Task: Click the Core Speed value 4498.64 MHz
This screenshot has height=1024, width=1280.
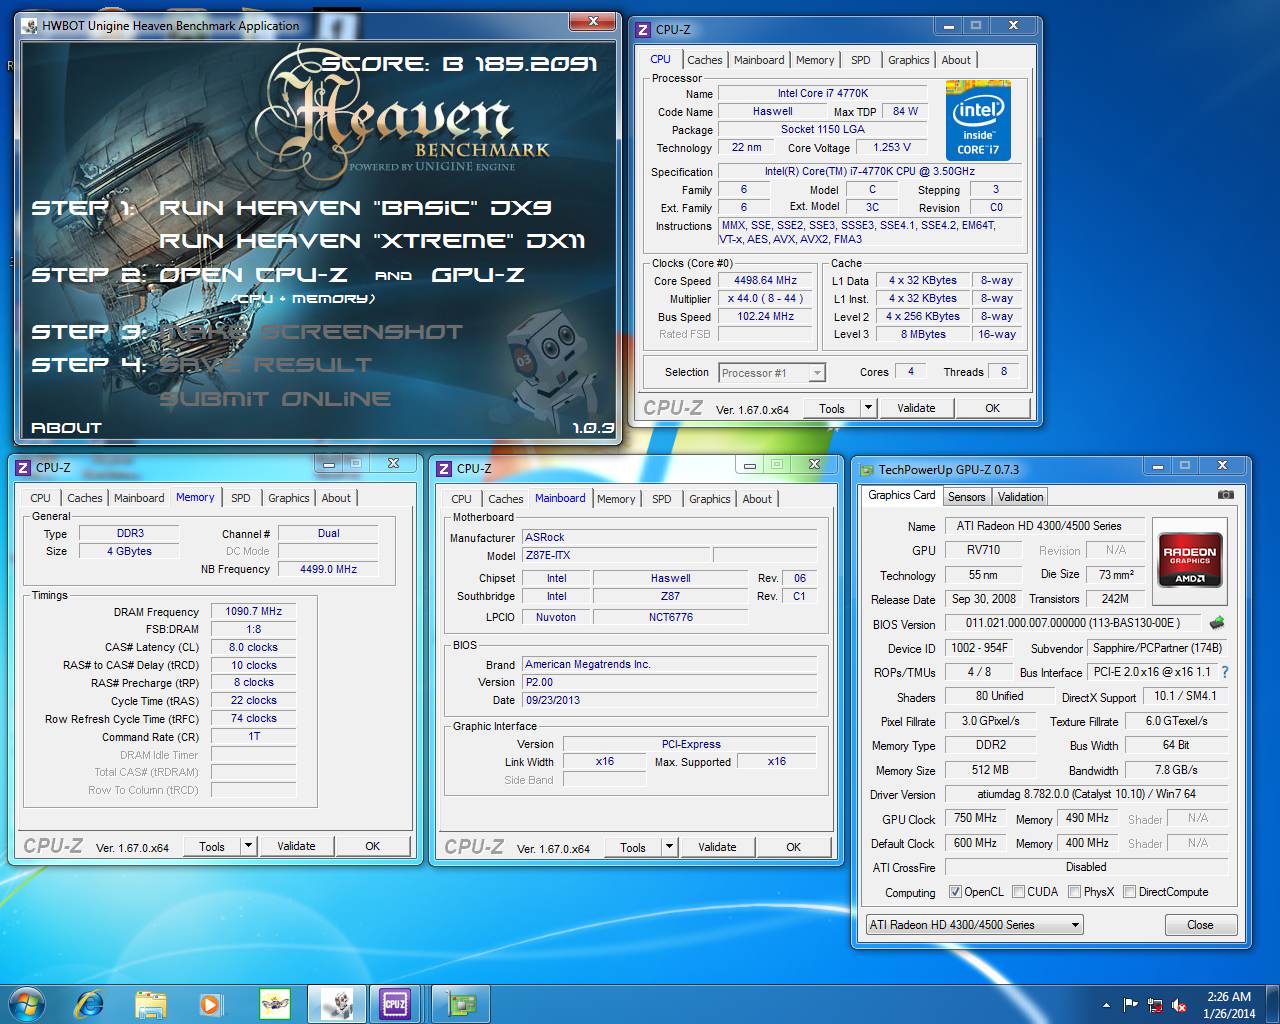Action: pos(765,281)
